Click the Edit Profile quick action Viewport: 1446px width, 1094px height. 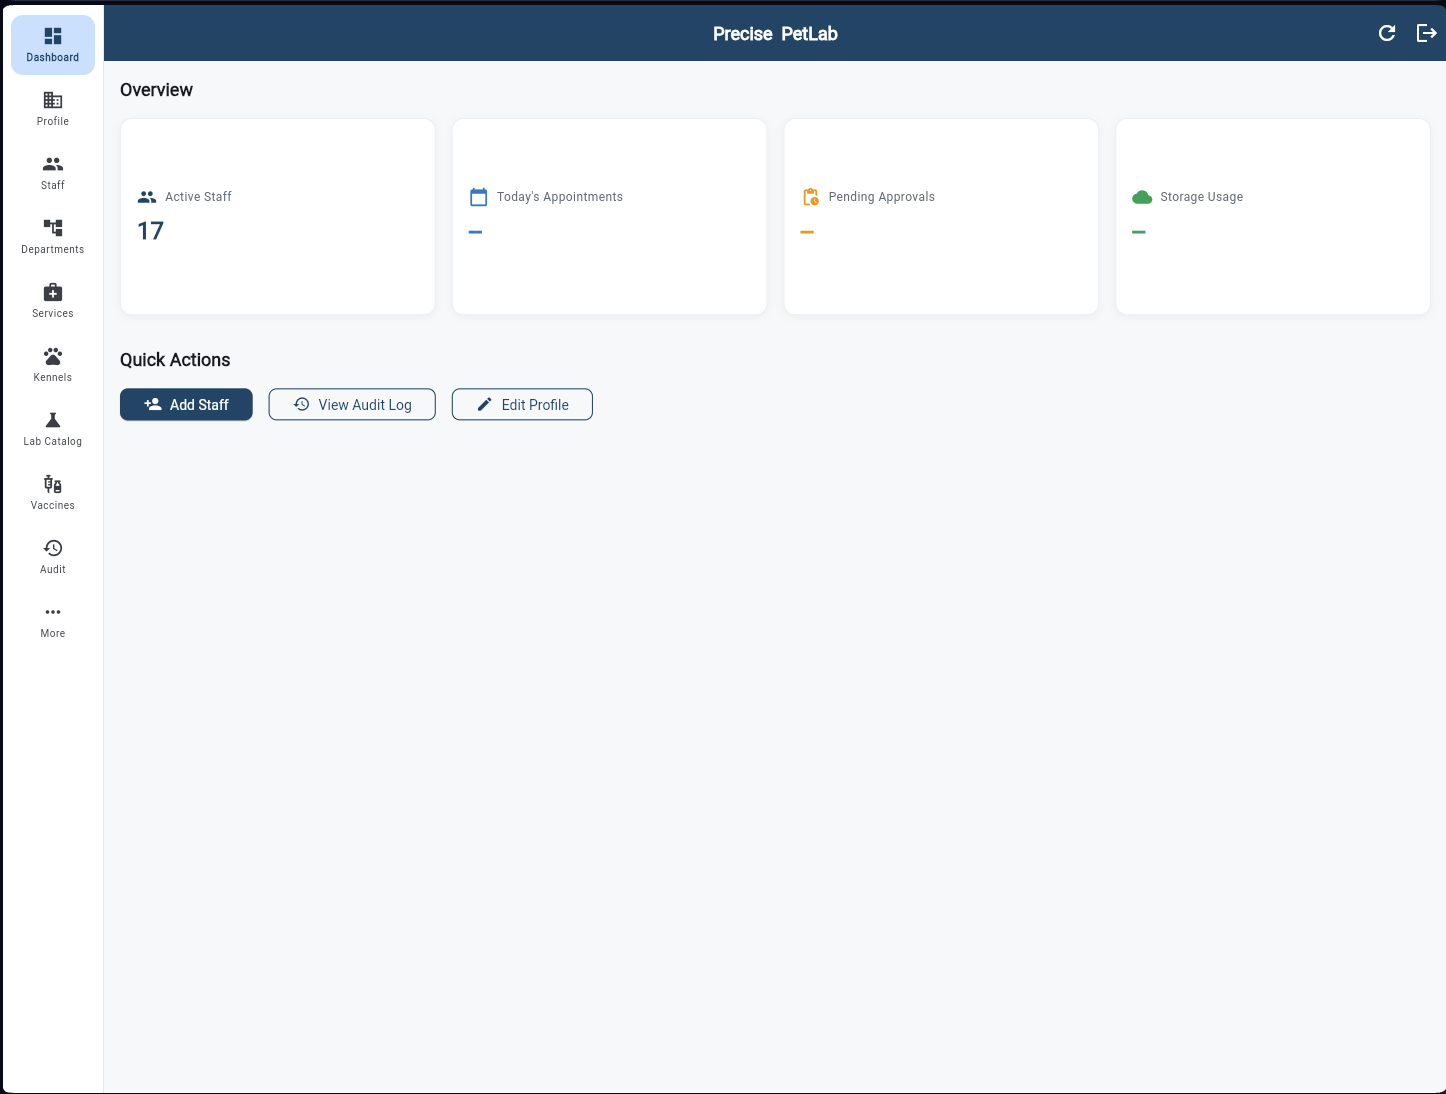pos(522,404)
